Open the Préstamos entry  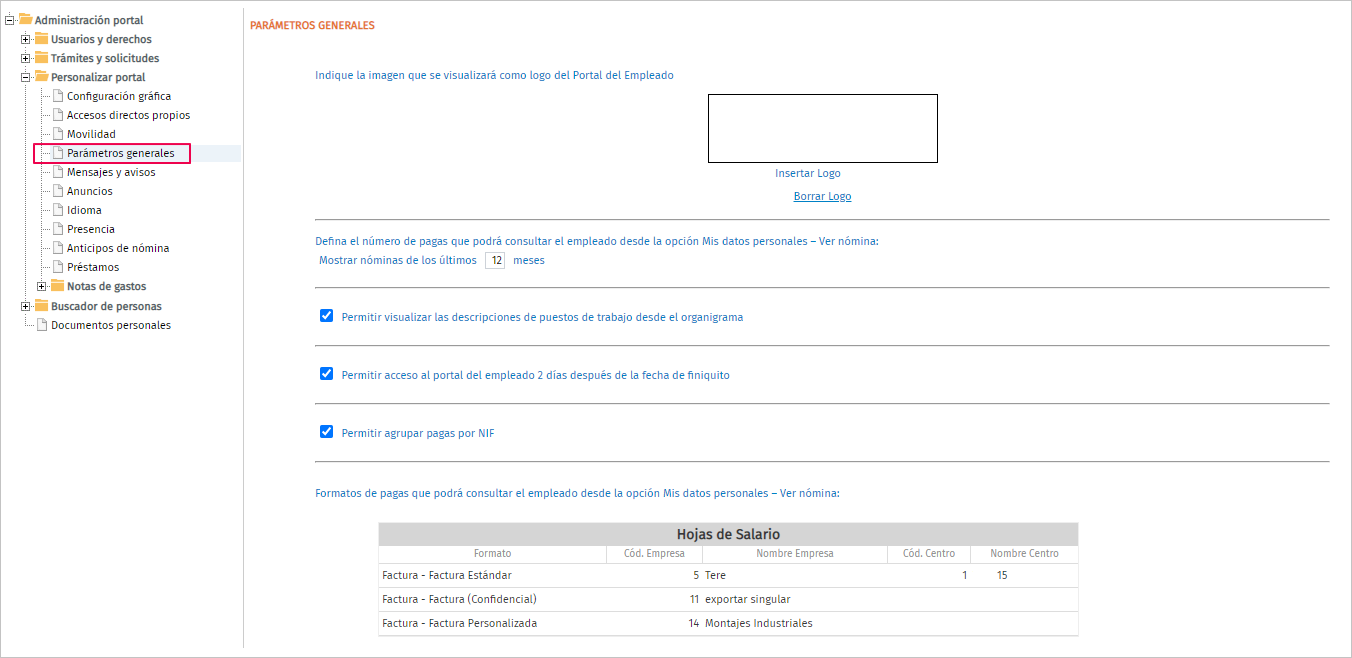[93, 267]
